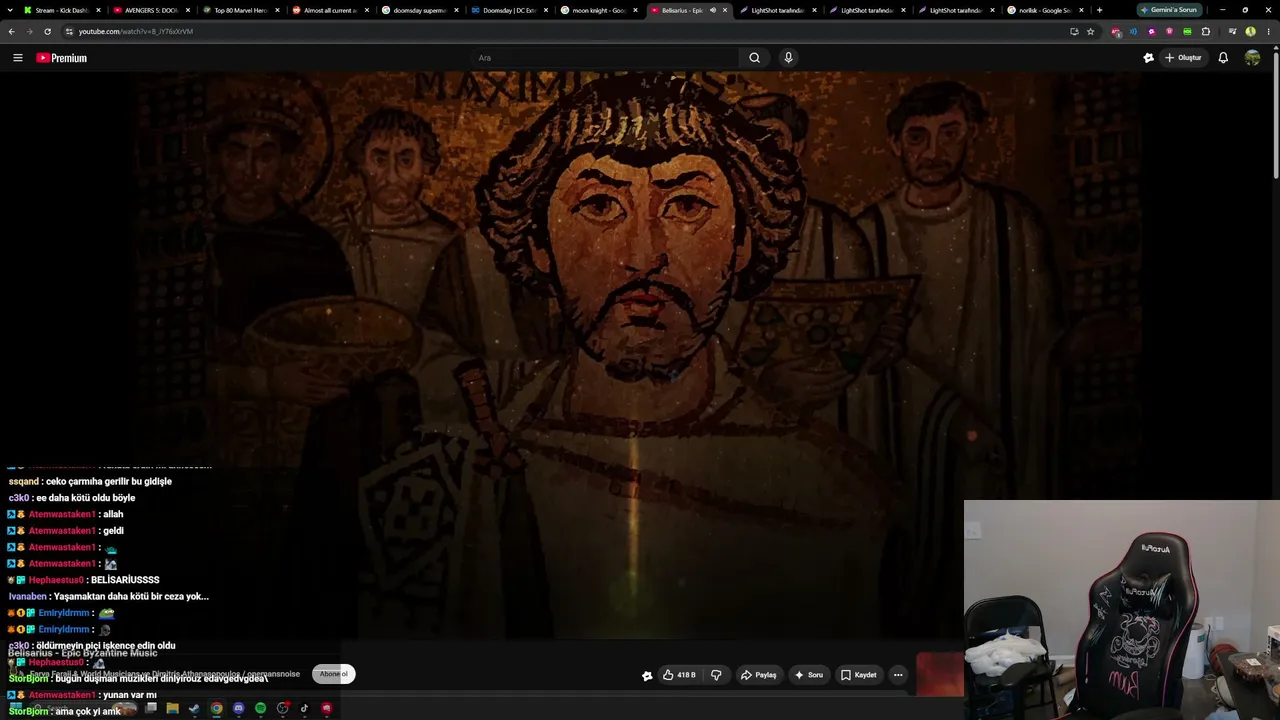This screenshot has height=720, width=1280.
Task: Switch to the Top 80 Marvel Heroes tab
Action: pos(241,10)
